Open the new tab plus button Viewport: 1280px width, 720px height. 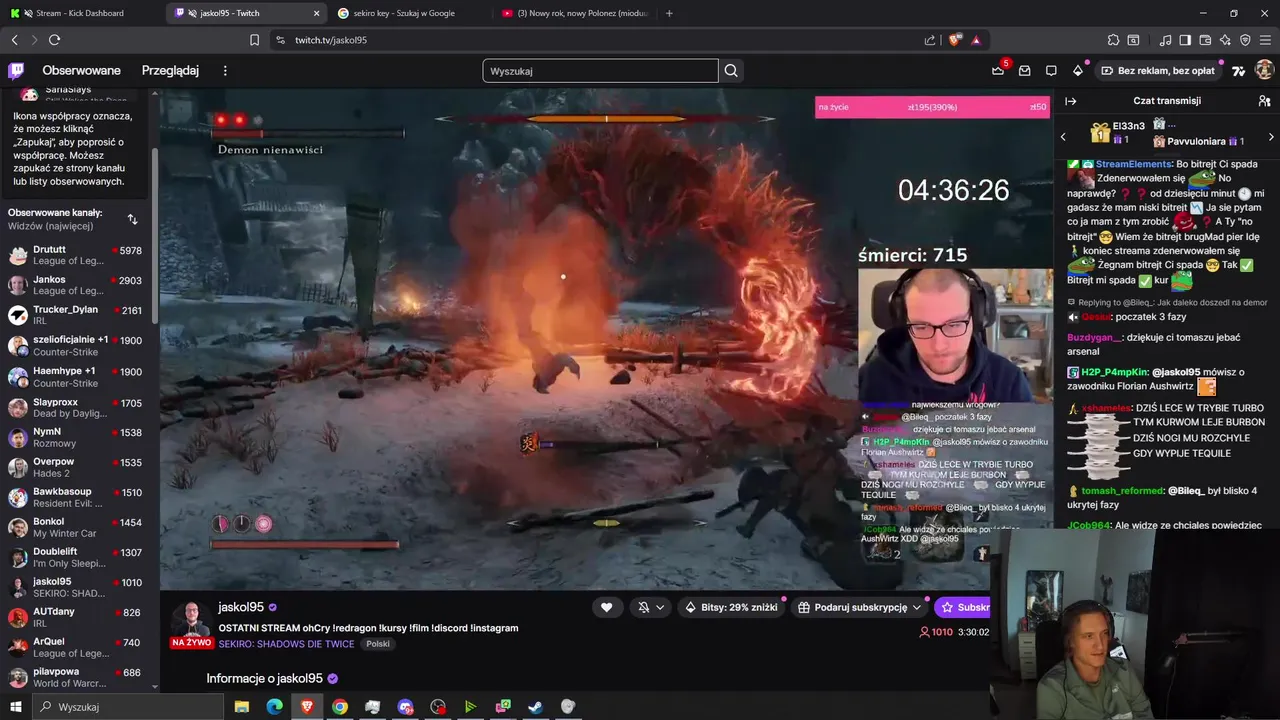[x=669, y=13]
